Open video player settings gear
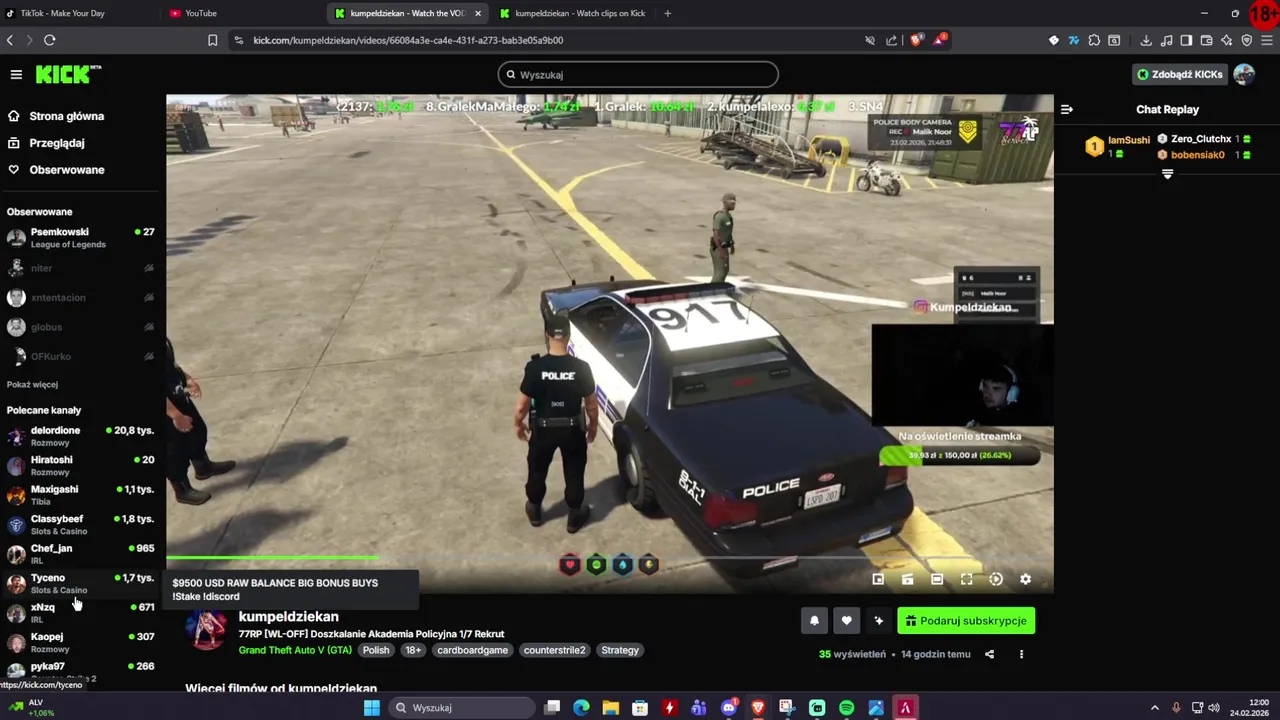 point(1025,579)
